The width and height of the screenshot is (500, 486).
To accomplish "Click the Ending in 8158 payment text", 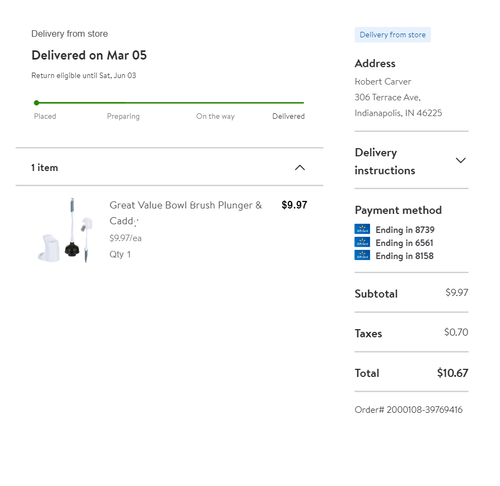I will [404, 256].
